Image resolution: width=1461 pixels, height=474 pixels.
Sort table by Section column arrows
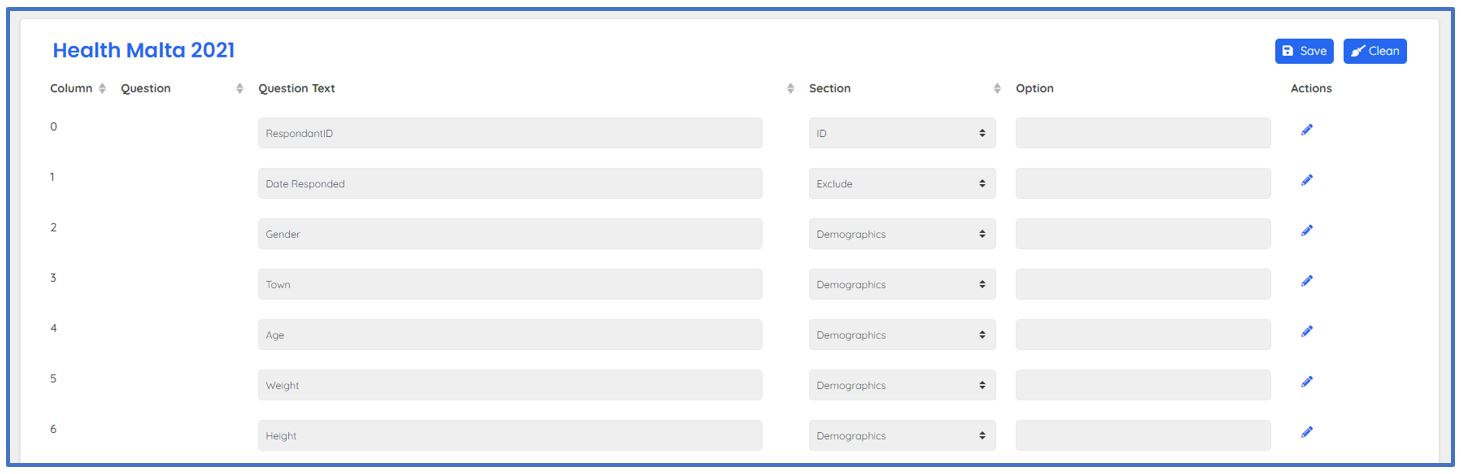997,89
